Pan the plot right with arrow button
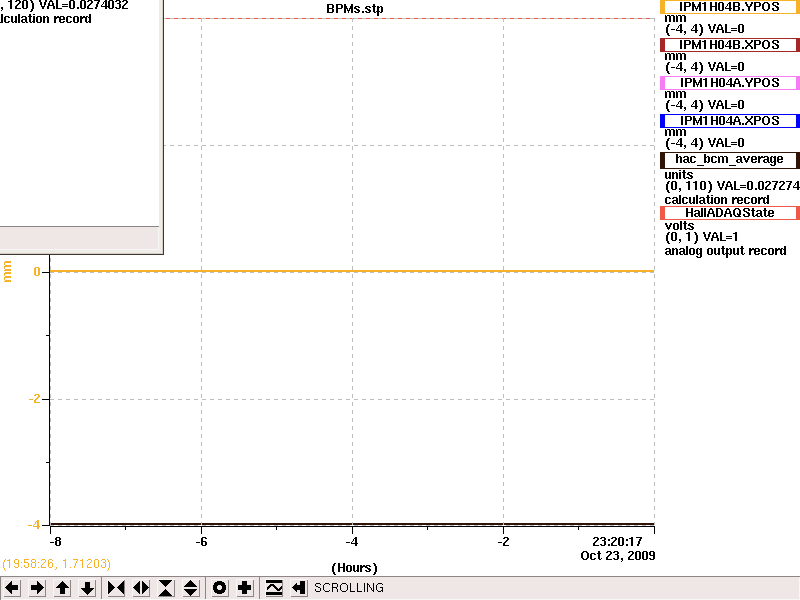The width and height of the screenshot is (800, 600). click(37, 588)
